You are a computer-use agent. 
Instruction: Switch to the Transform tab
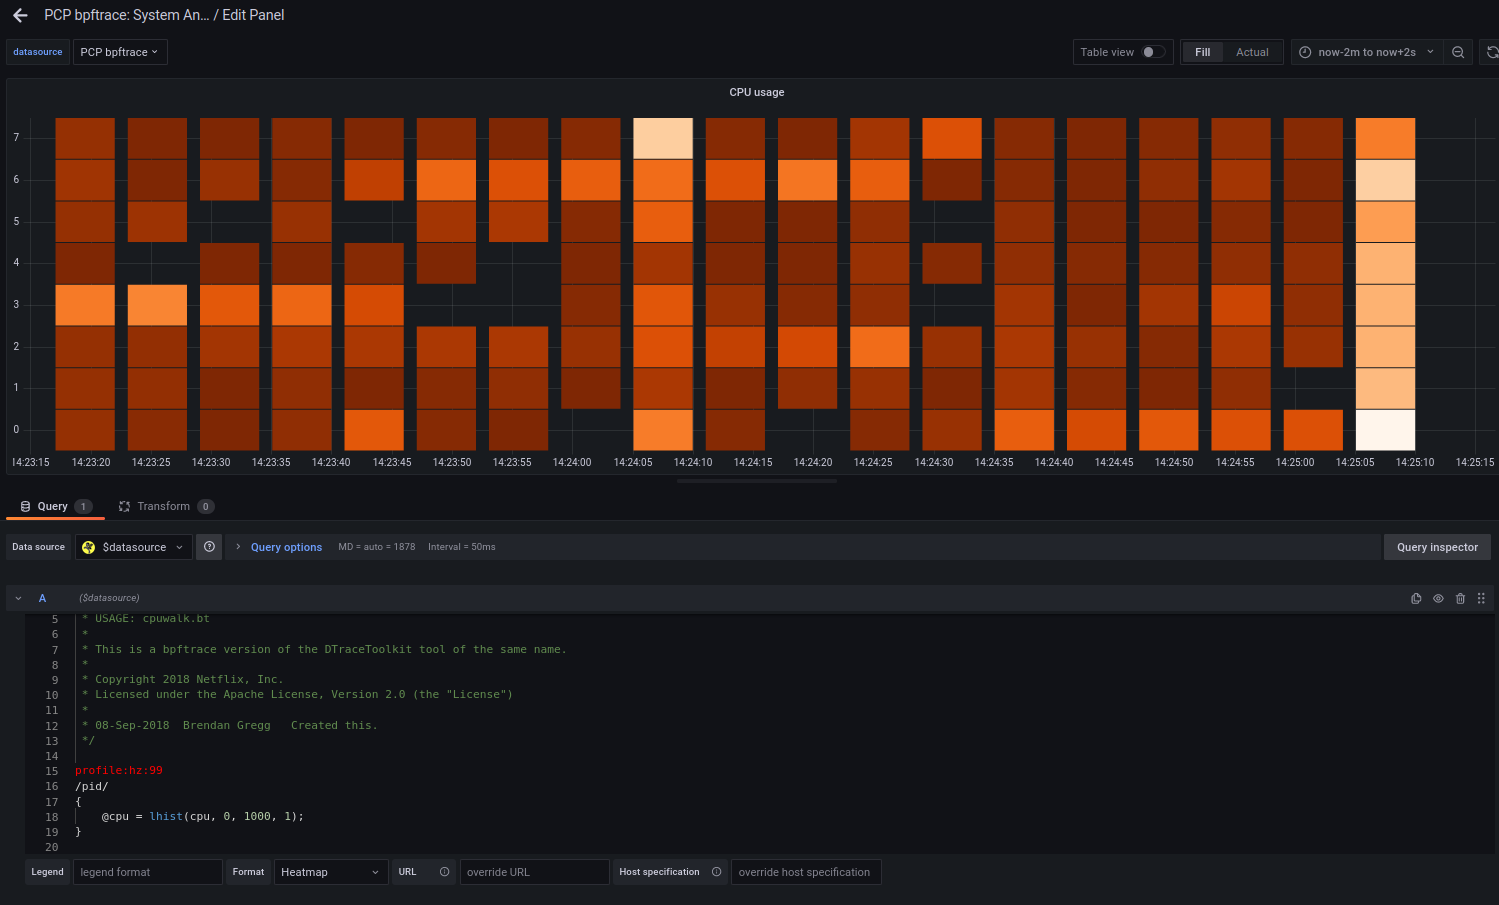coord(164,506)
